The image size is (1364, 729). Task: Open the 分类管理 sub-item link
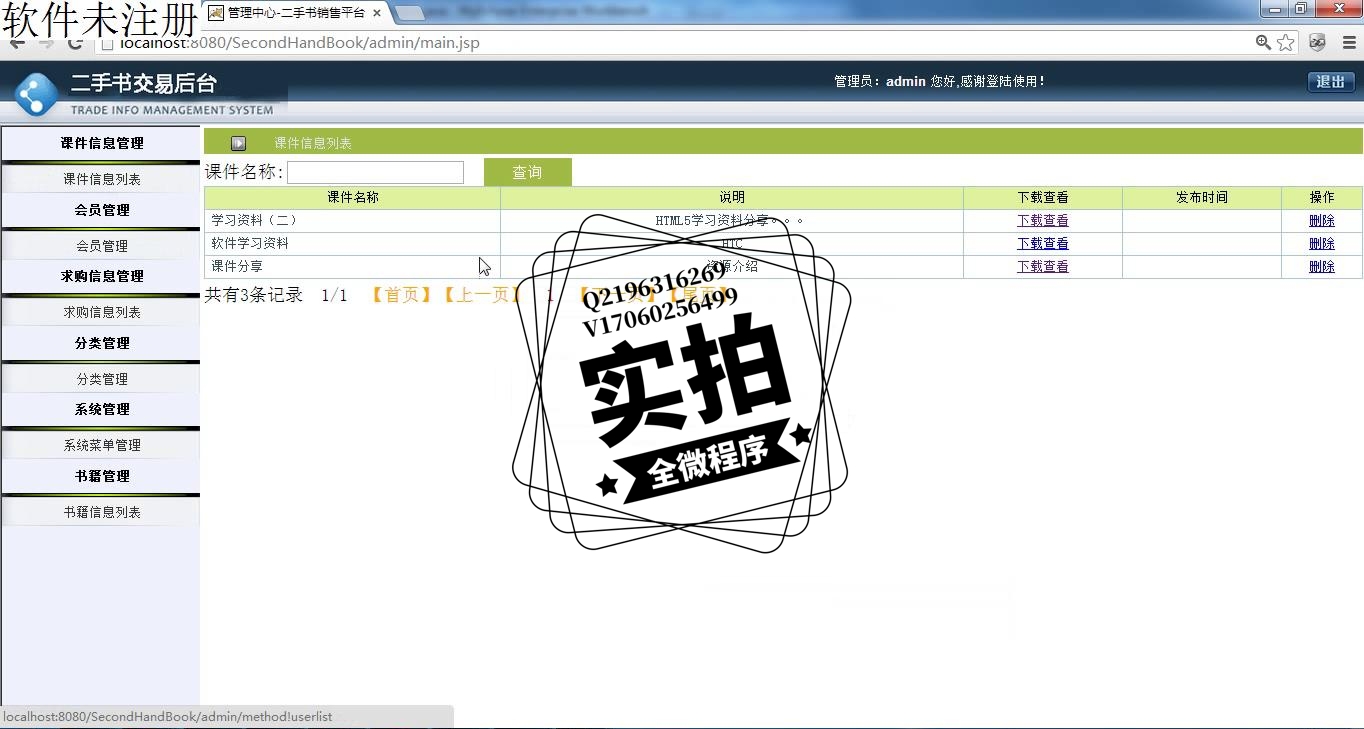pyautogui.click(x=101, y=379)
